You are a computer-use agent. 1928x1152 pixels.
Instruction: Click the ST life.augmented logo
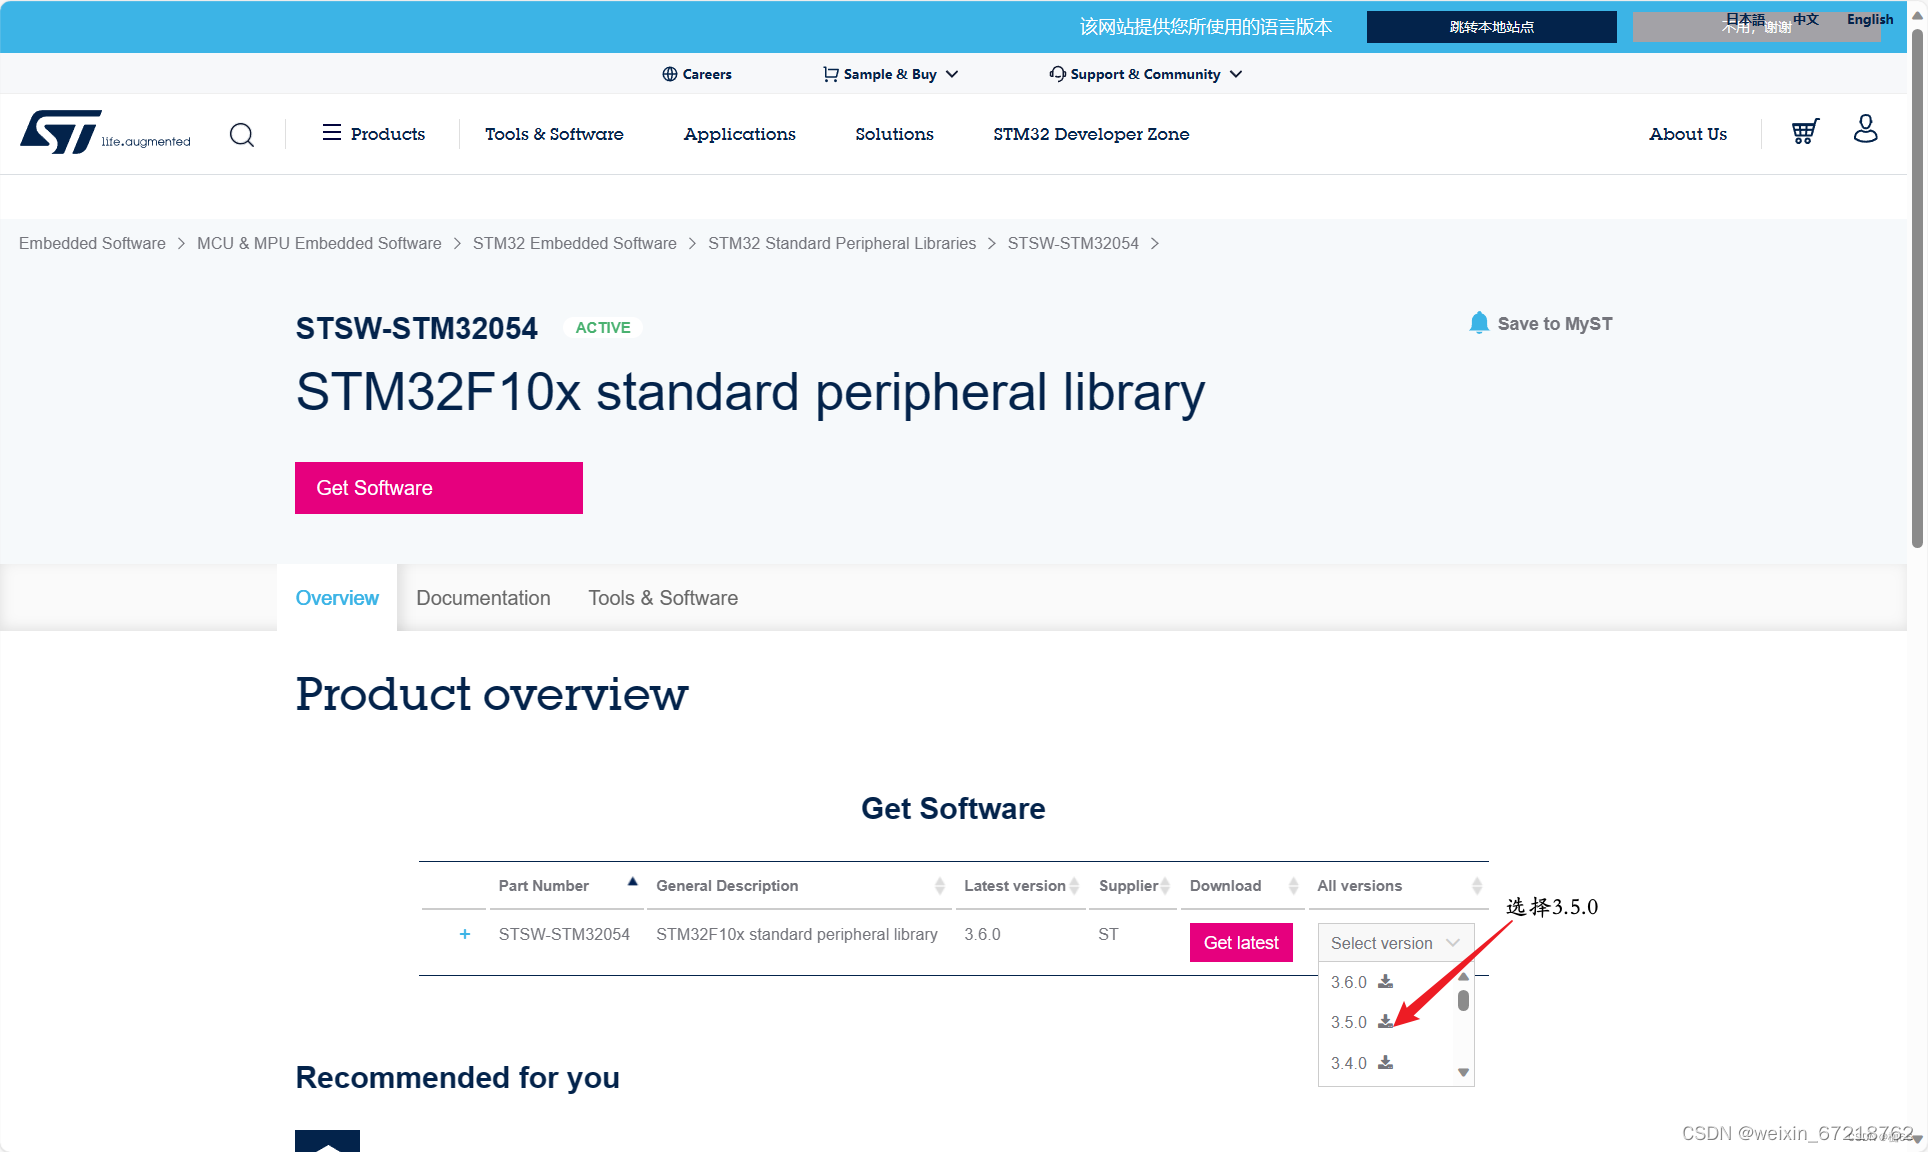click(105, 132)
